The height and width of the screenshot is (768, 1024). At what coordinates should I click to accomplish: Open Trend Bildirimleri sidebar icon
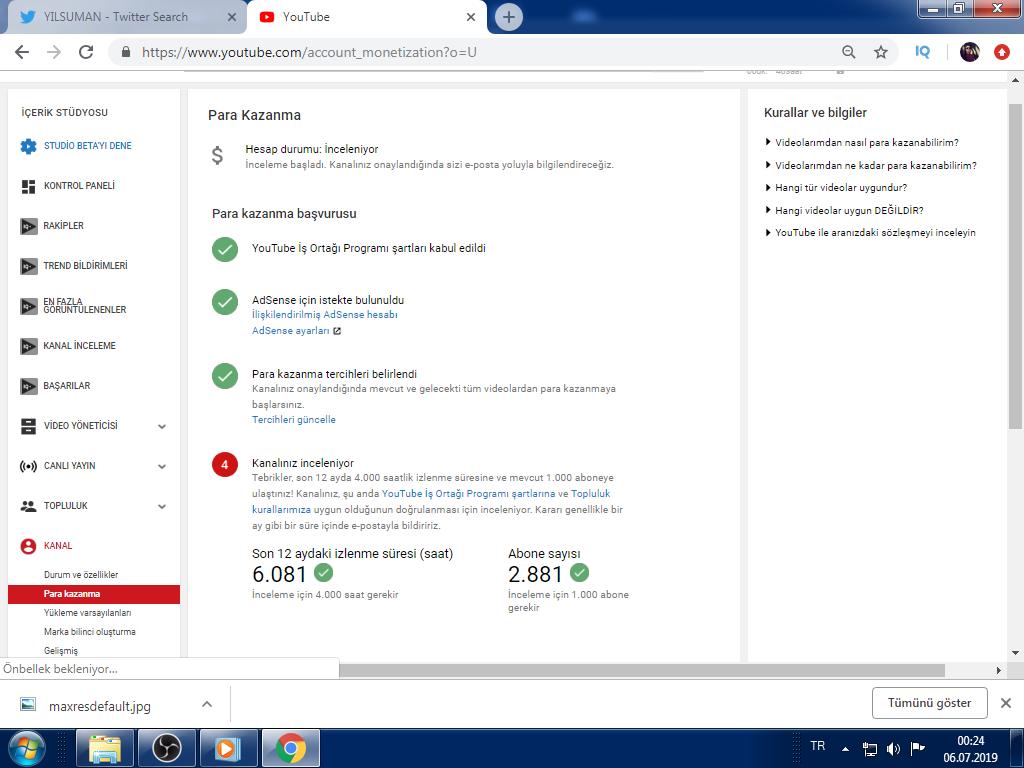point(29,266)
